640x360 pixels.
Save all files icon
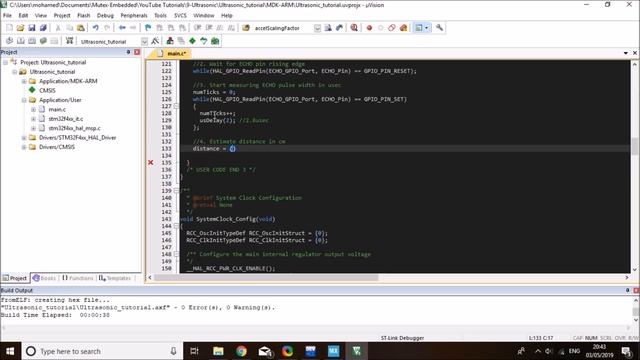[x=43, y=28]
